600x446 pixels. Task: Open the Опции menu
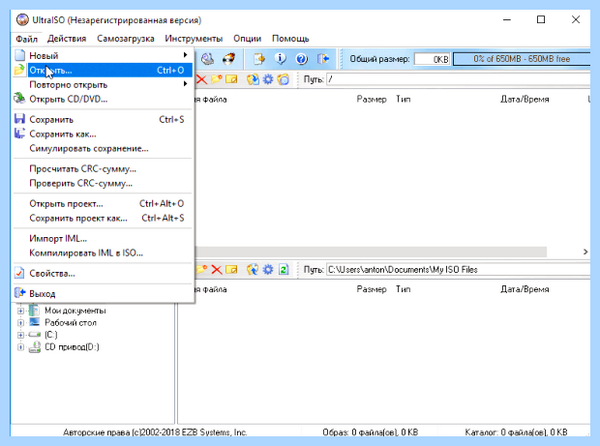pos(247,39)
